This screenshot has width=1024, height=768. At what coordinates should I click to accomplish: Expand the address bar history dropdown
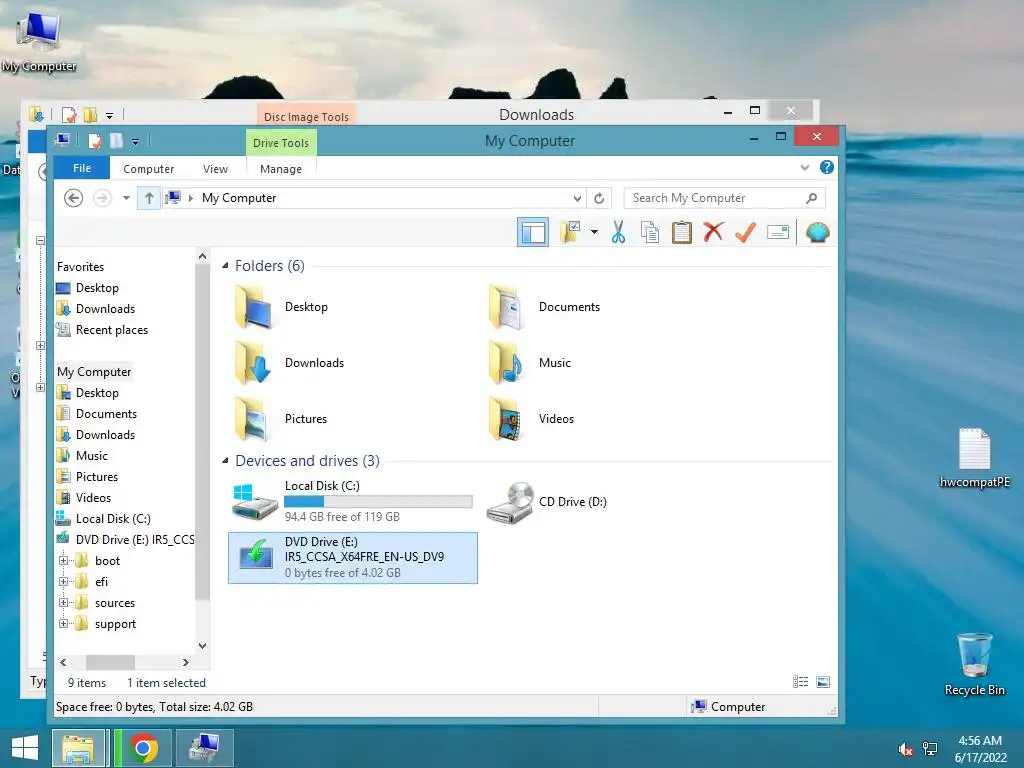point(577,198)
